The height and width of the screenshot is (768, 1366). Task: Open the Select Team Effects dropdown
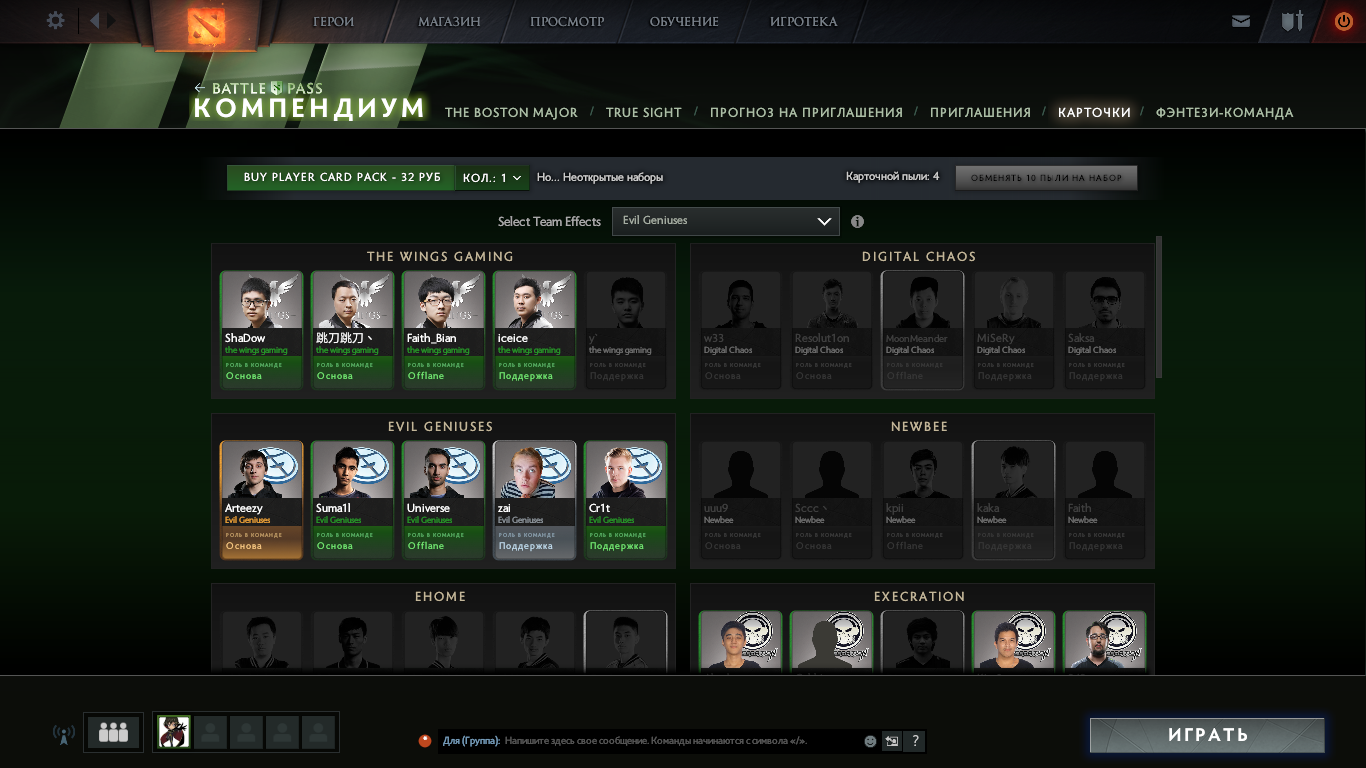pos(725,221)
